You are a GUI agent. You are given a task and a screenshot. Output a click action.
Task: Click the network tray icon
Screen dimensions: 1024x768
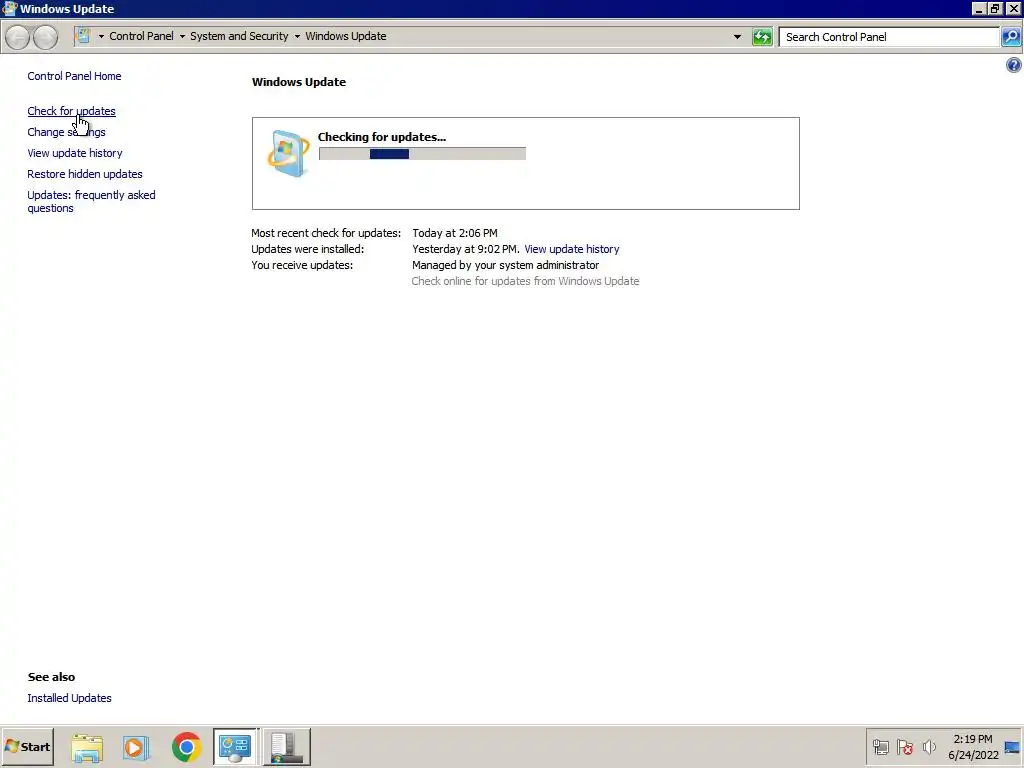pyautogui.click(x=881, y=747)
